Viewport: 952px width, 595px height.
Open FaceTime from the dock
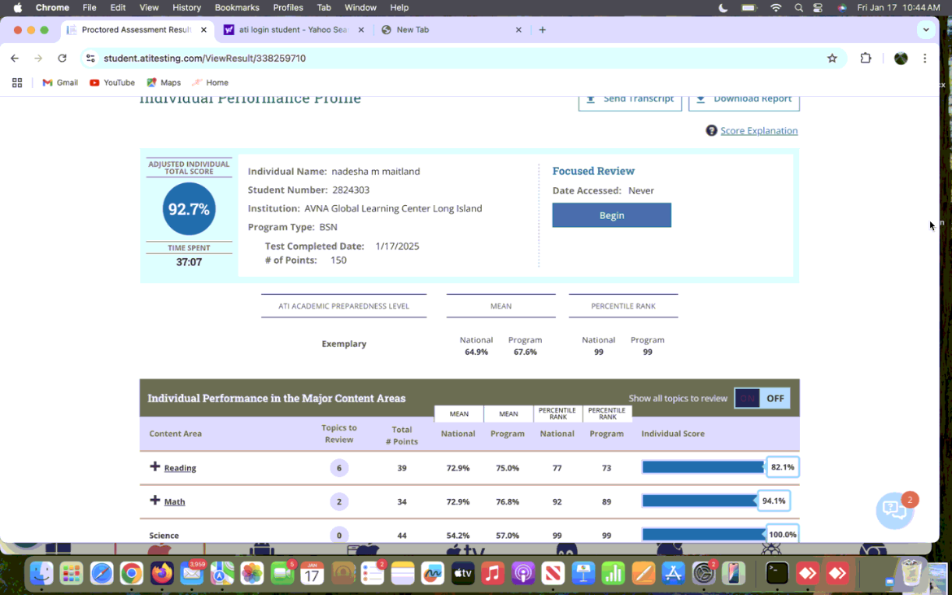[x=282, y=573]
